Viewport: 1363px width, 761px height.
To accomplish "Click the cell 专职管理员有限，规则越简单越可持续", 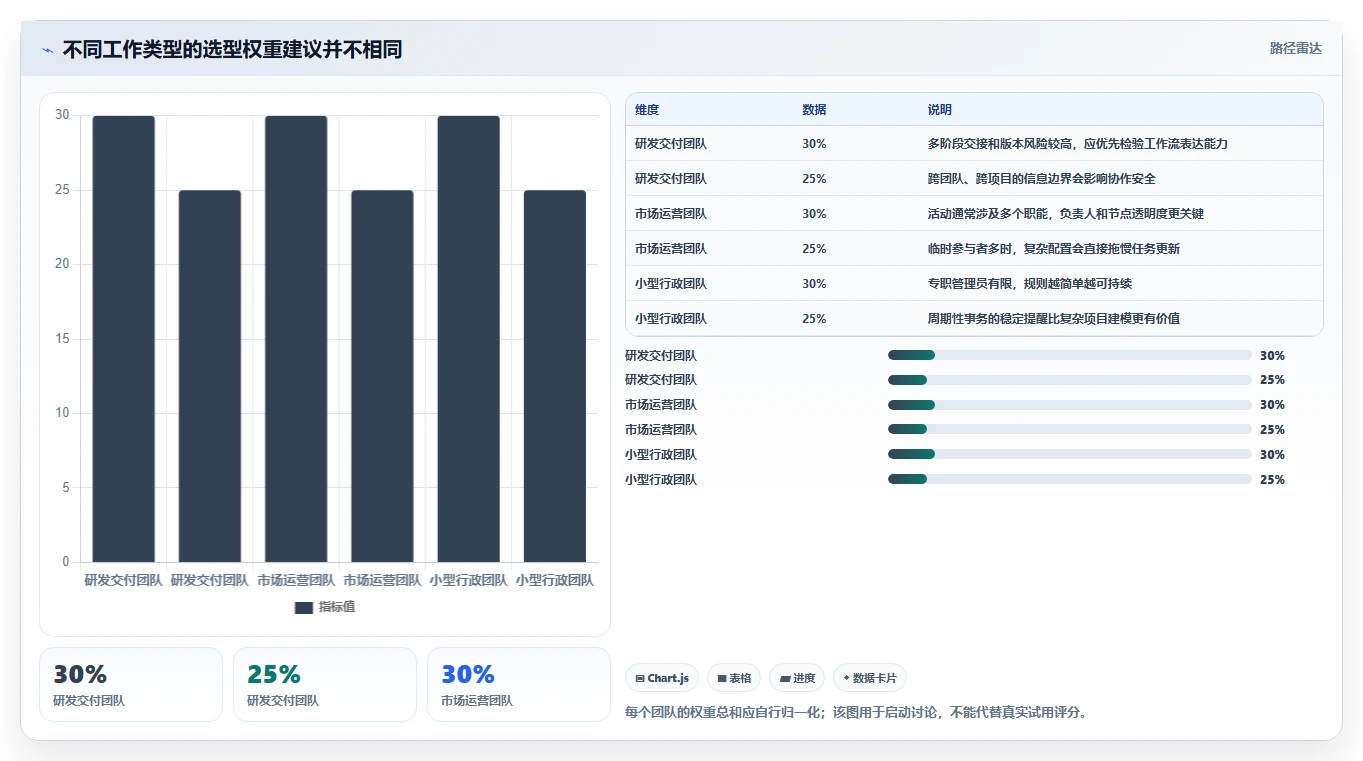I will click(1030, 284).
